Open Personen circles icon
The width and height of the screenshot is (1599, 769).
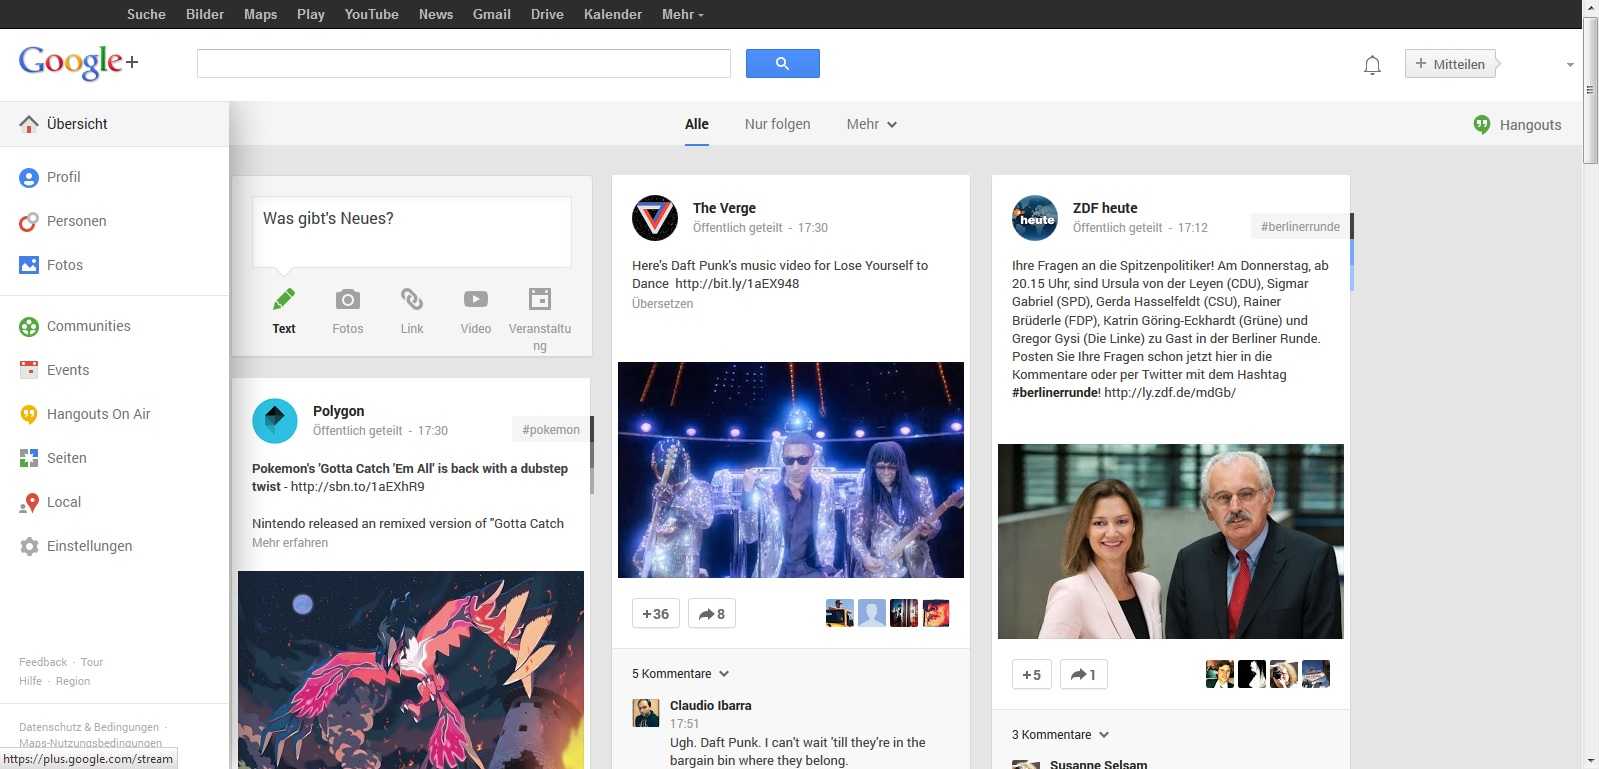click(29, 221)
